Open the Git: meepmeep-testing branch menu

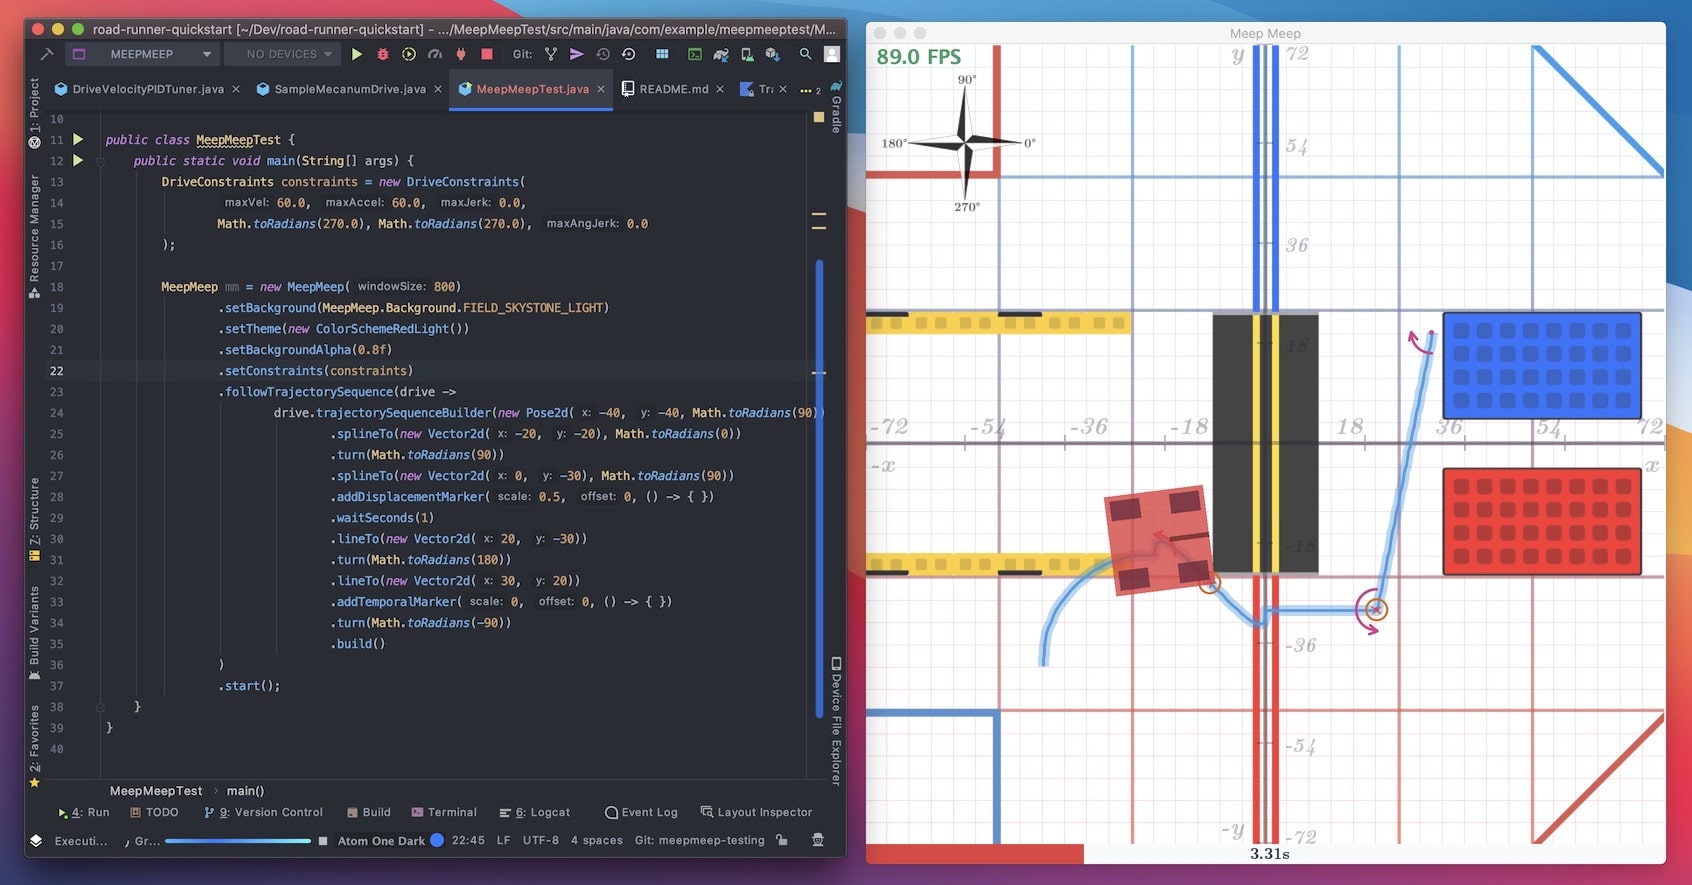point(699,840)
